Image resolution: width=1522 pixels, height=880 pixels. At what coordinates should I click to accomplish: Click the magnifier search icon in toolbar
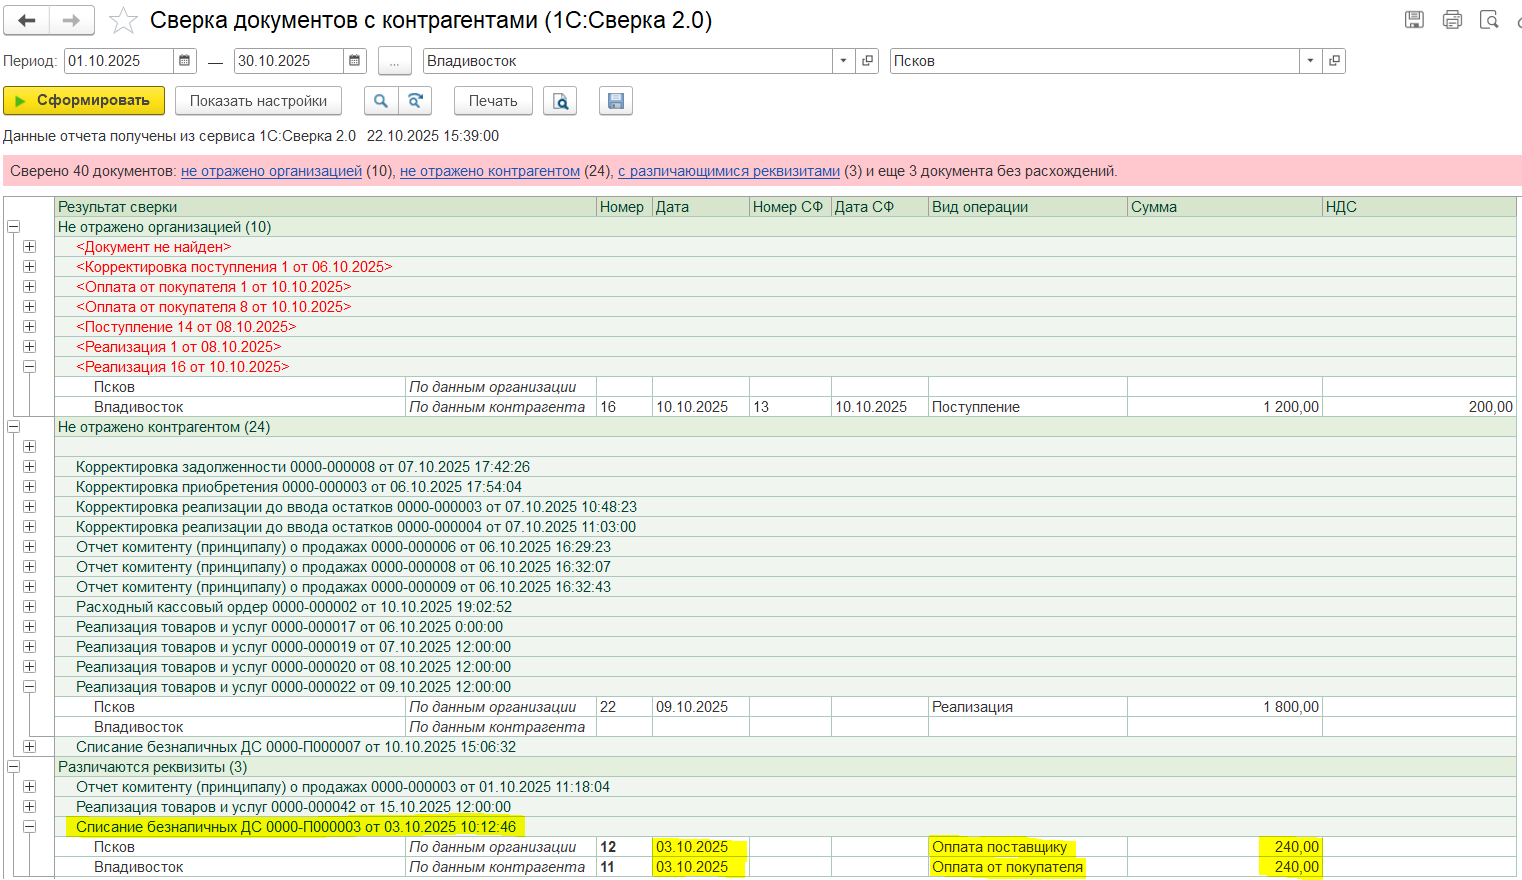pos(380,101)
